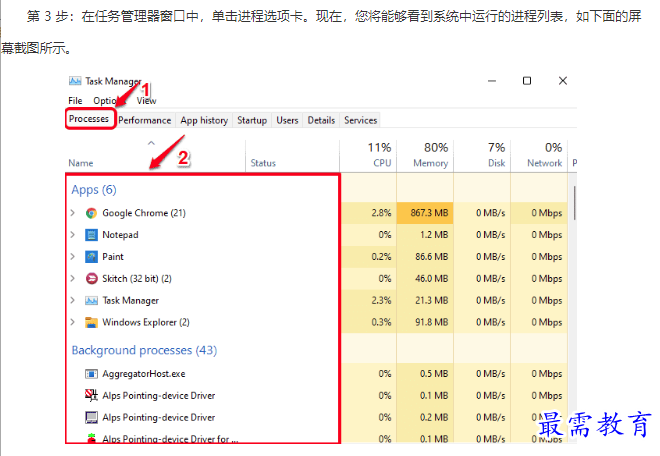This screenshot has height=456, width=660.
Task: Click the Skitch app icon
Action: (x=91, y=279)
